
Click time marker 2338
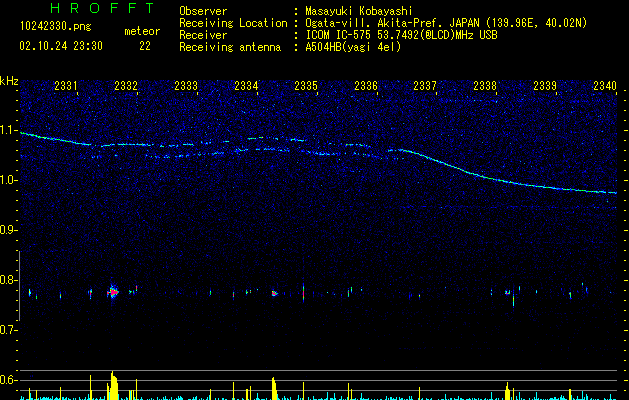click(485, 86)
